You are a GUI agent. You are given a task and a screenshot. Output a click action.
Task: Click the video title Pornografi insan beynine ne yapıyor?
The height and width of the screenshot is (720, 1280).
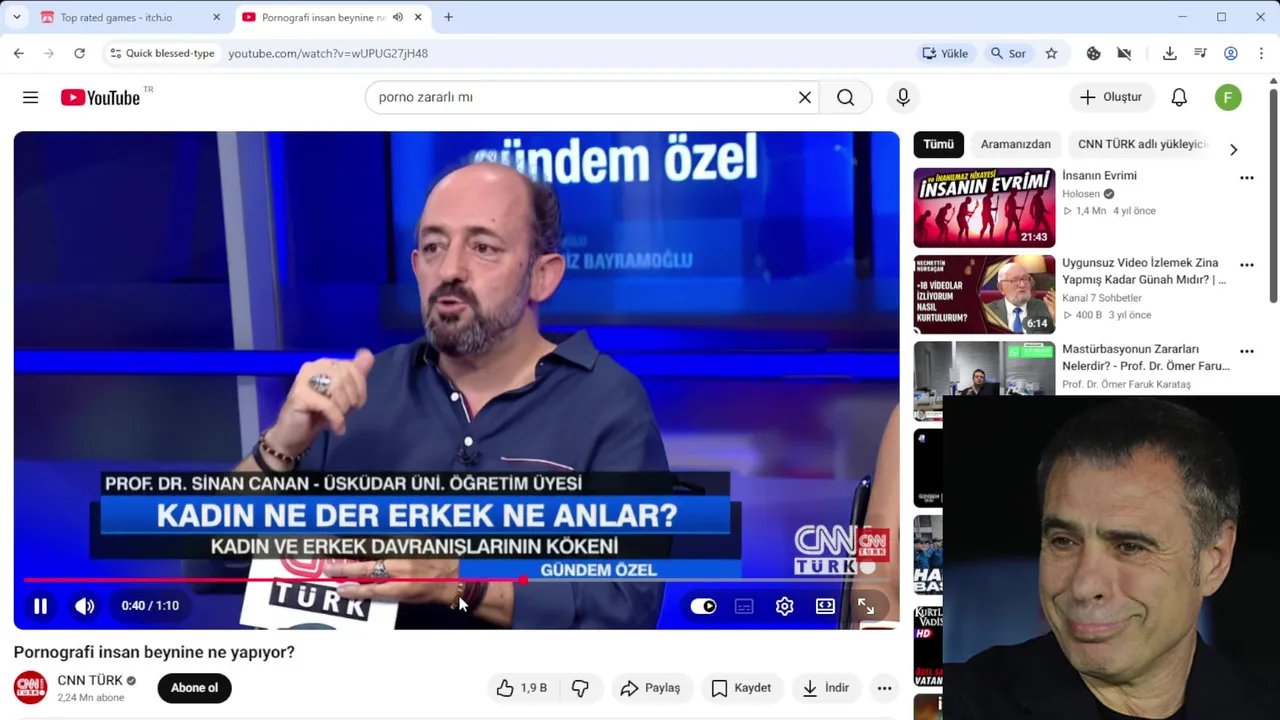tap(154, 652)
